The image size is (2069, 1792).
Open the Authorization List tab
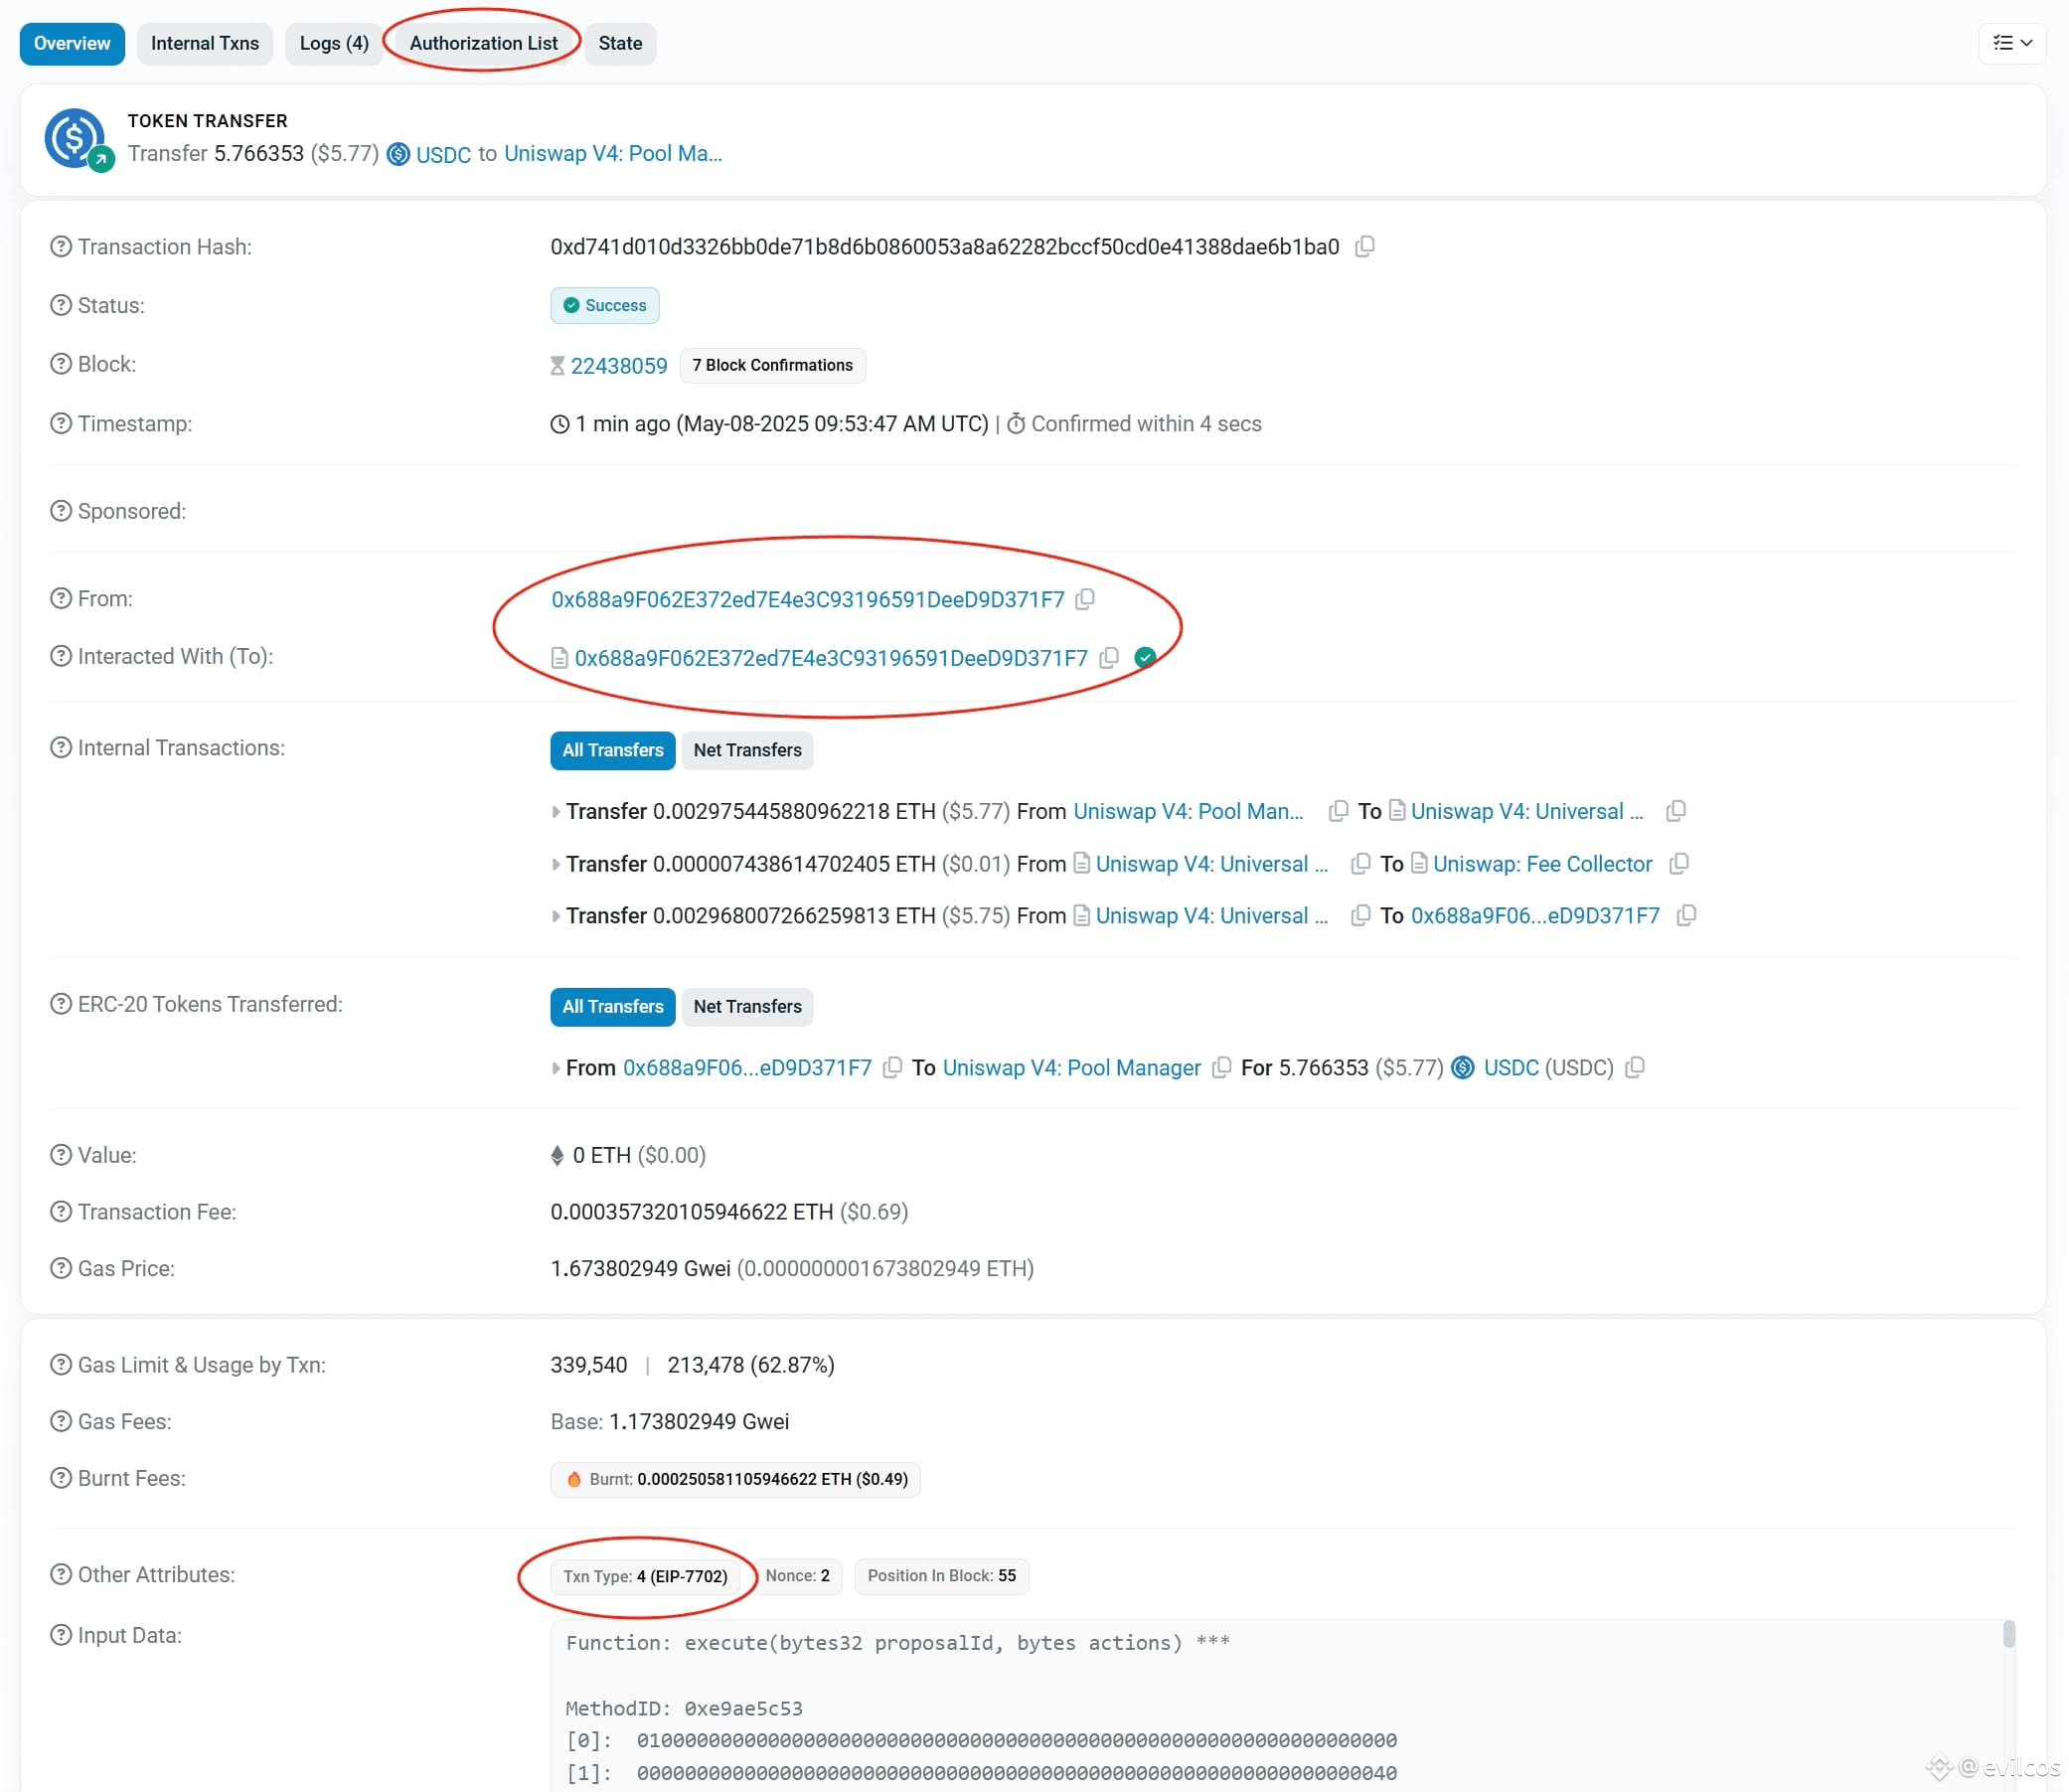[x=484, y=44]
